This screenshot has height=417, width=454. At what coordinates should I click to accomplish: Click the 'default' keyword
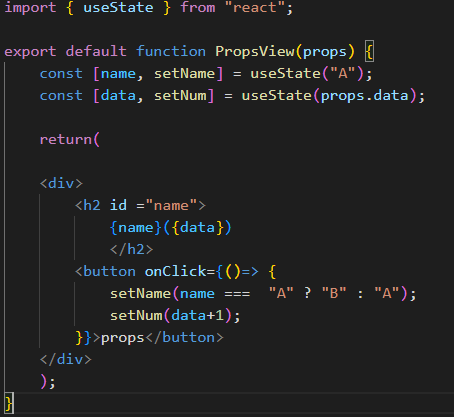tap(96, 51)
